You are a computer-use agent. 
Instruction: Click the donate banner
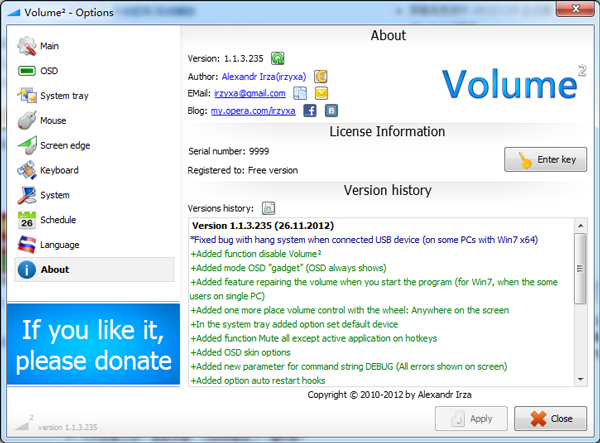[93, 344]
